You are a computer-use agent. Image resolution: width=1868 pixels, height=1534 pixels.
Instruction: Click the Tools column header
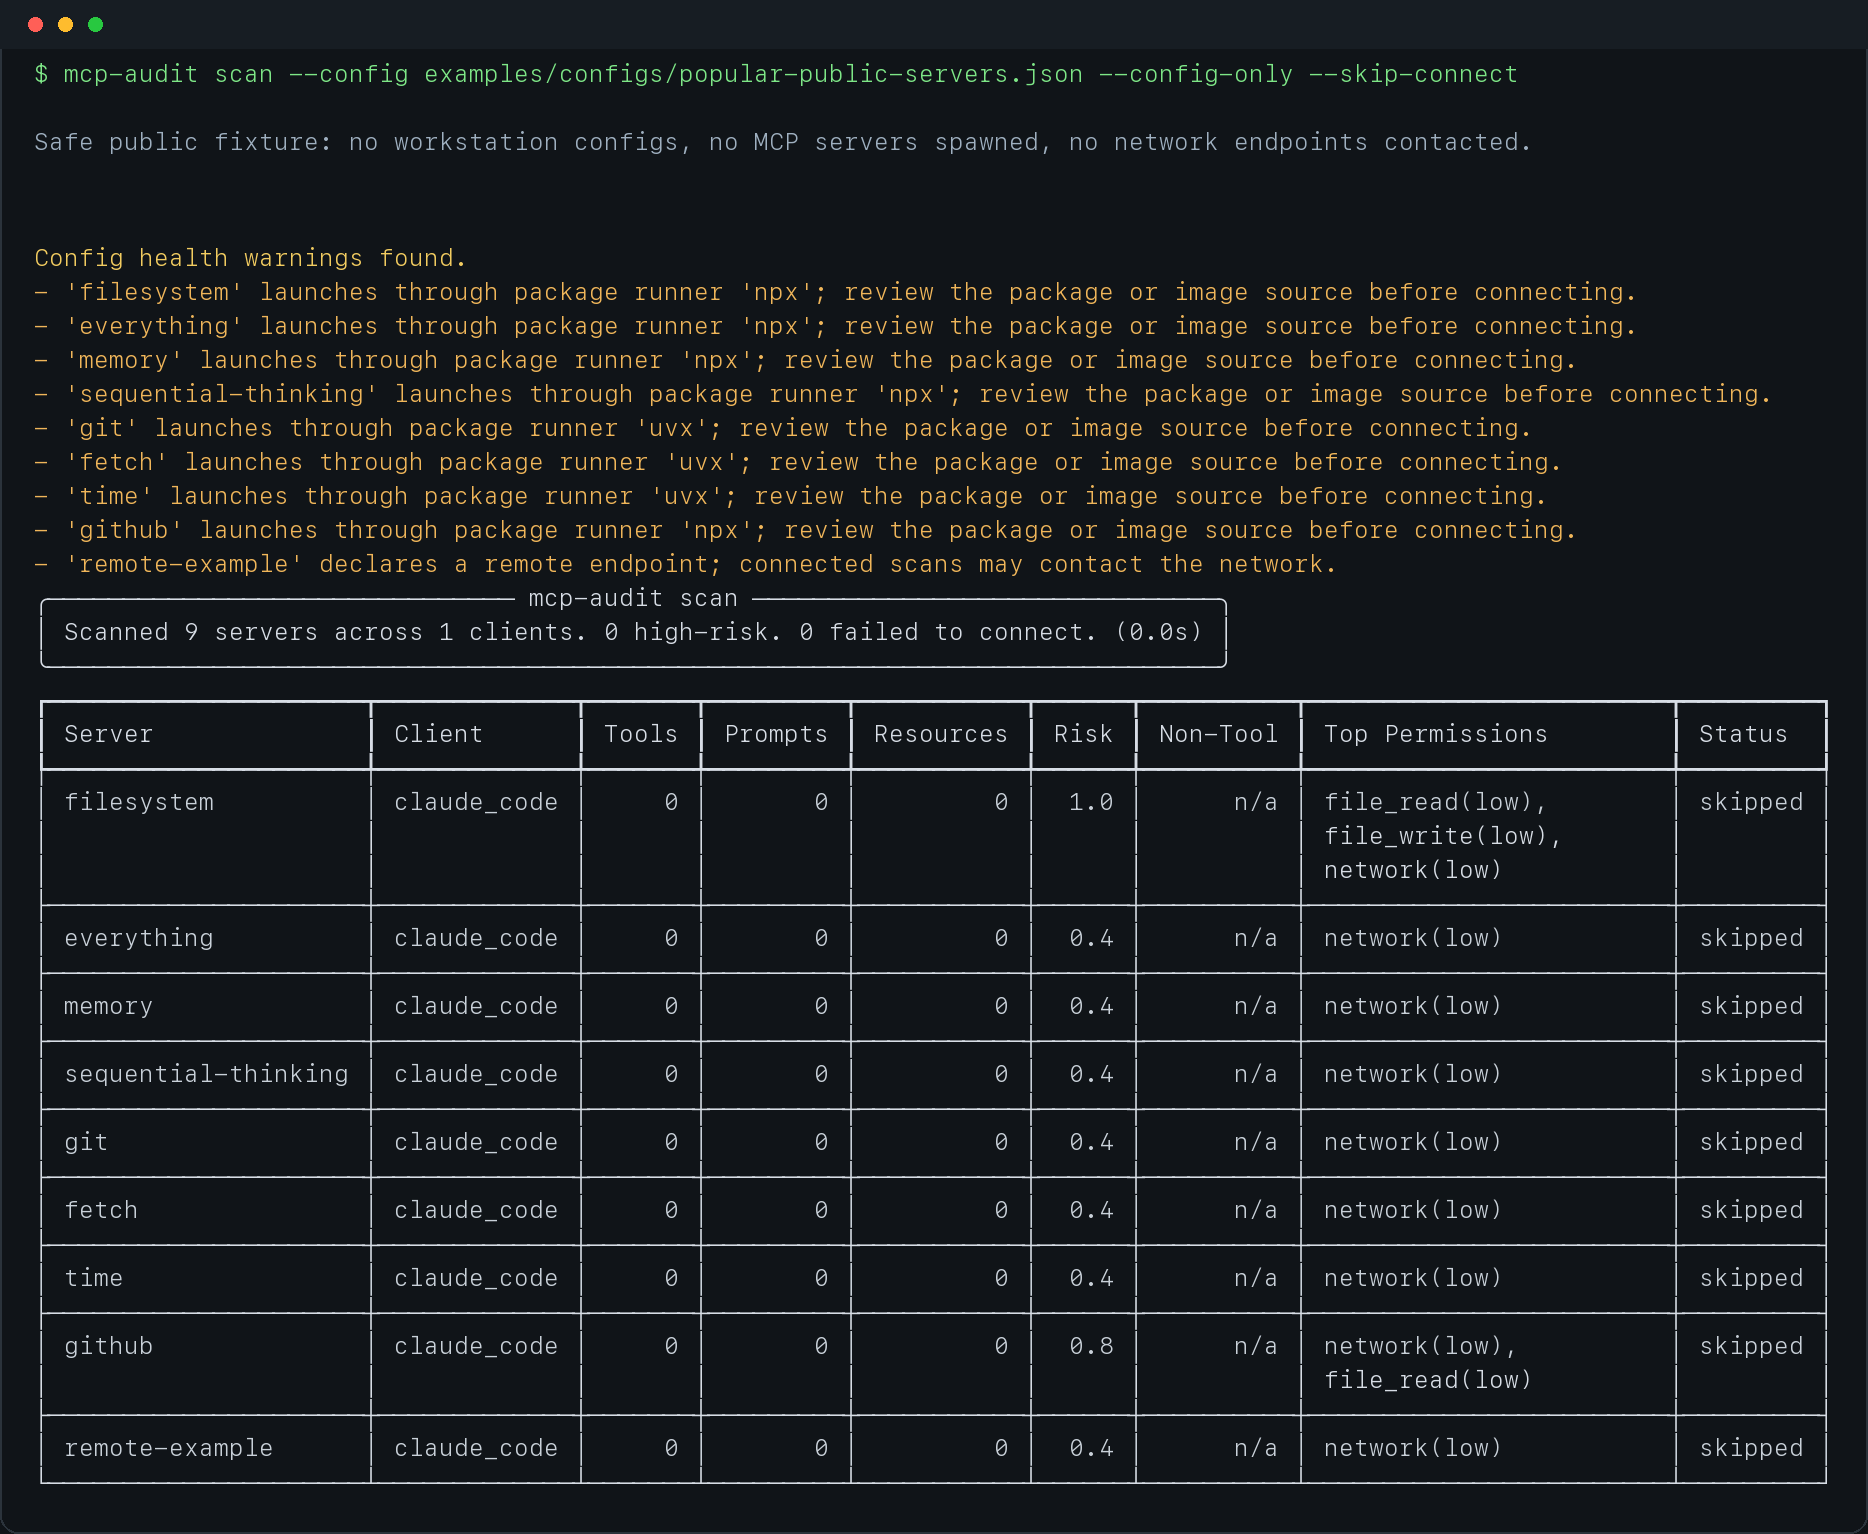tap(641, 734)
